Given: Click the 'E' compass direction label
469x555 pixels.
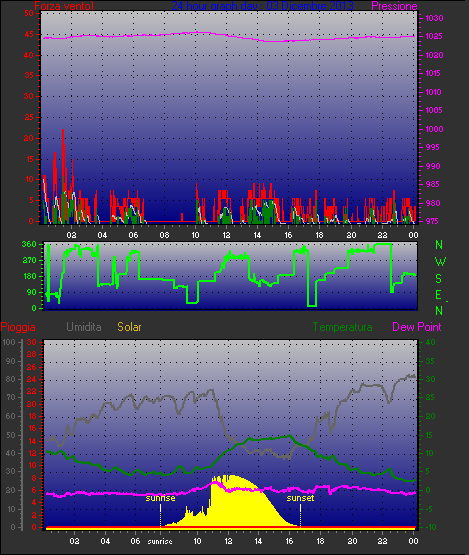Looking at the screenshot, I should [x=439, y=295].
